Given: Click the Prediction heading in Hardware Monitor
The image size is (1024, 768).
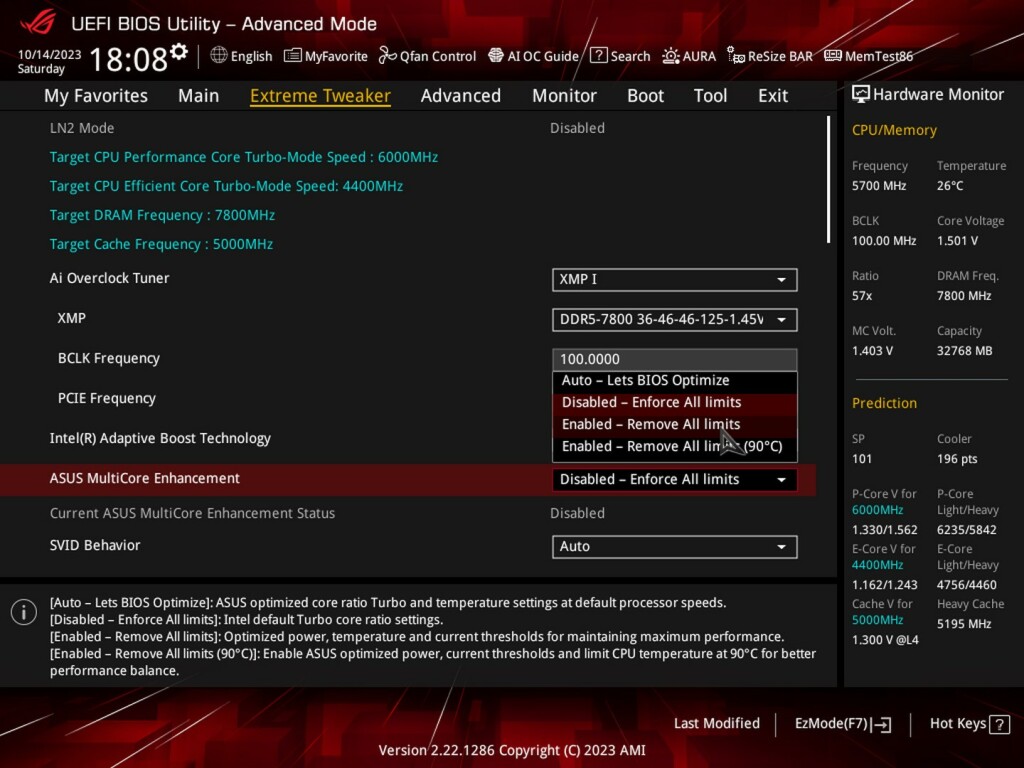Looking at the screenshot, I should (x=884, y=404).
